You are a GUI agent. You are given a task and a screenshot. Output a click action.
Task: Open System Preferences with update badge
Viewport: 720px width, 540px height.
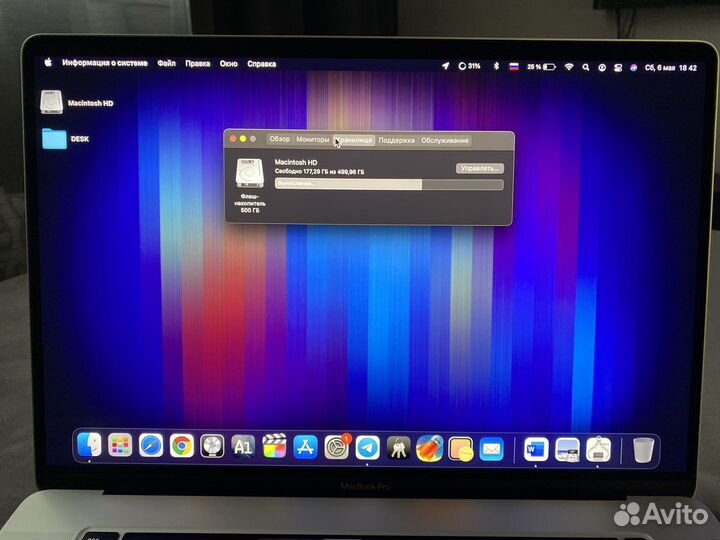pos(337,447)
